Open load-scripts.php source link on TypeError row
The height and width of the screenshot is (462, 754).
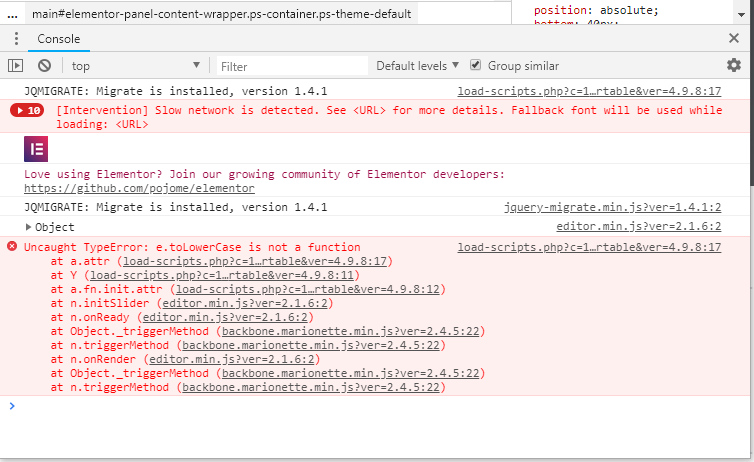coord(589,247)
